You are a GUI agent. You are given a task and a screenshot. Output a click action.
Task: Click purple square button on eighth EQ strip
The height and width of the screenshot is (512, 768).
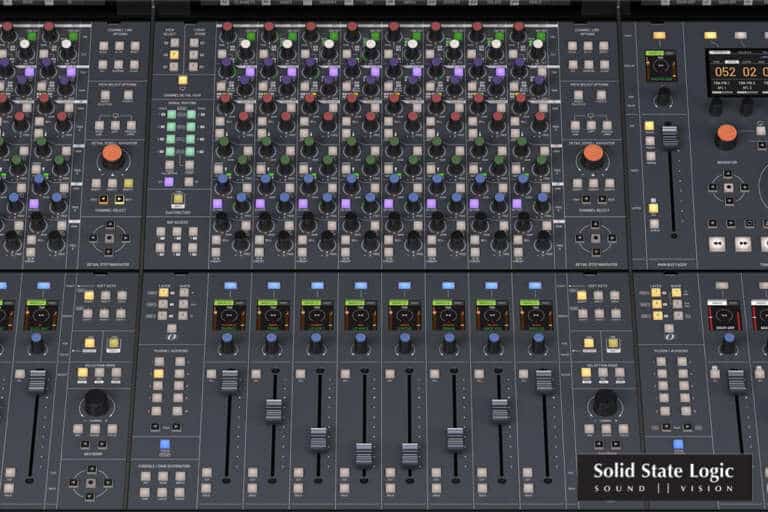(x=517, y=204)
